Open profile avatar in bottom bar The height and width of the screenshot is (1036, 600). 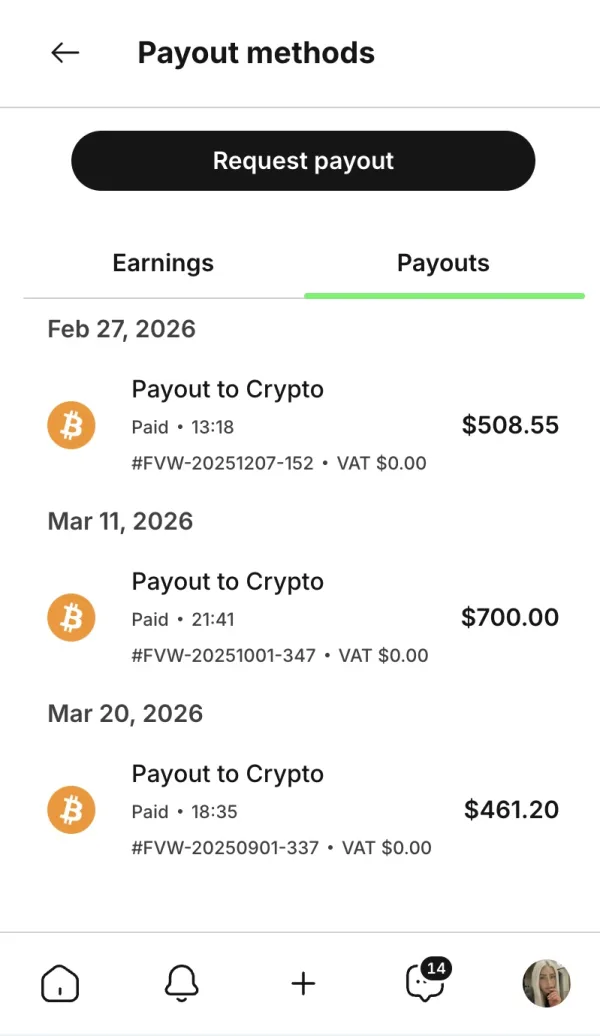[x=546, y=984]
